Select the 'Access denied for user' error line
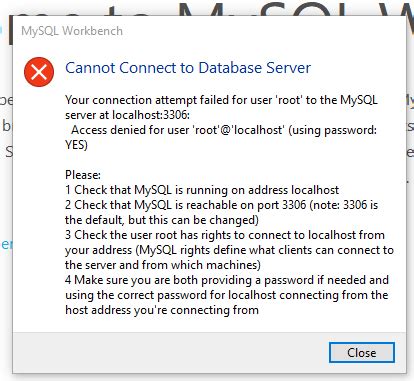 pos(224,130)
